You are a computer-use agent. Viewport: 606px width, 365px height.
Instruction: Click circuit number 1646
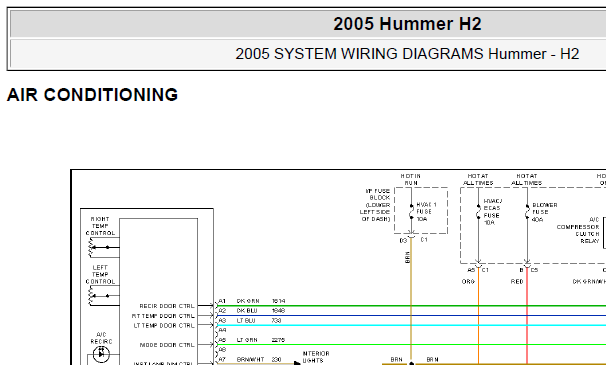(278, 310)
